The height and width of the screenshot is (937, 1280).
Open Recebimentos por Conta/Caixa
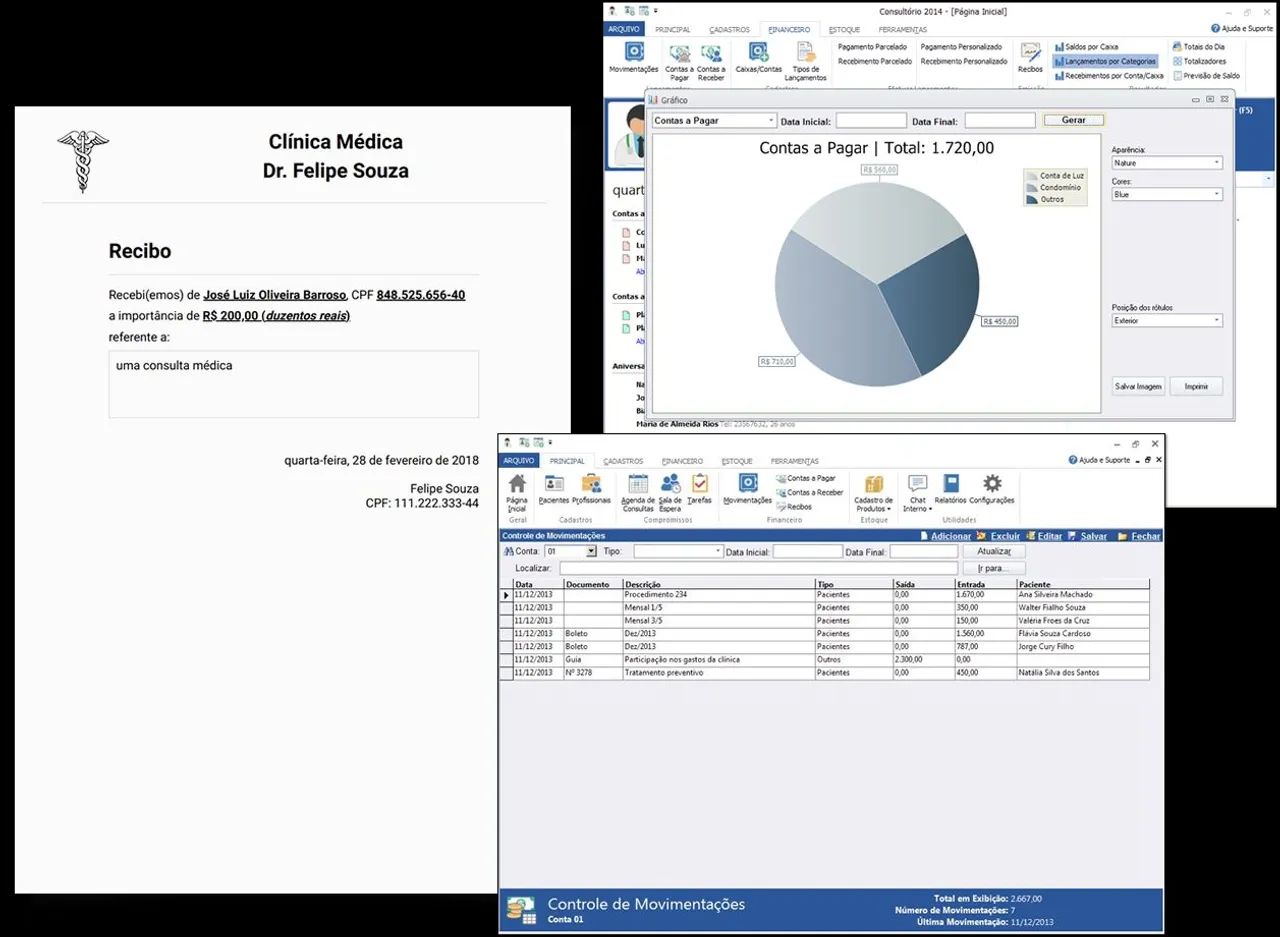tap(1109, 75)
